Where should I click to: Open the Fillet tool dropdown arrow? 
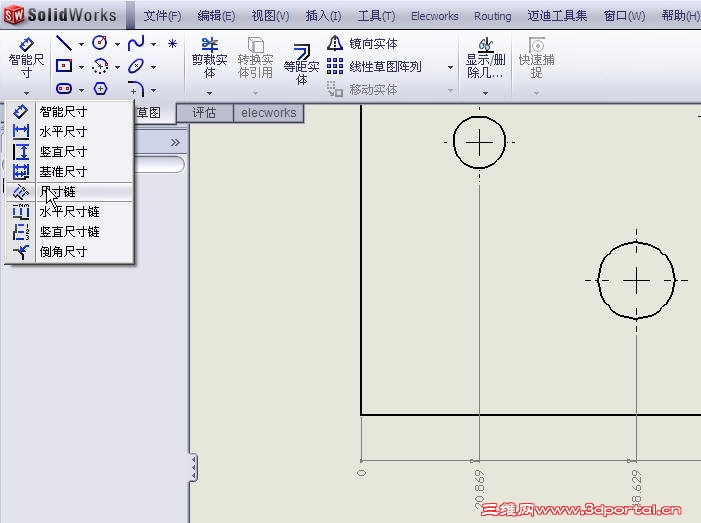coord(153,90)
